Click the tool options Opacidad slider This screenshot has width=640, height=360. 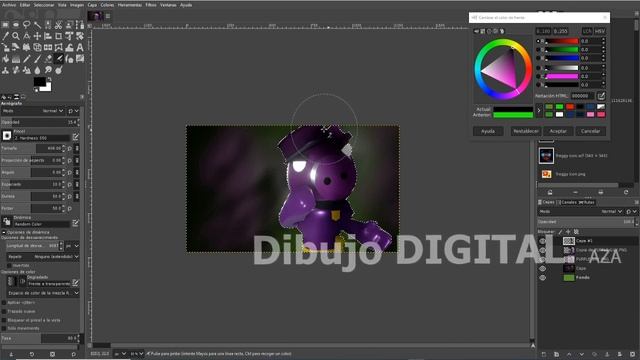pos(40,122)
